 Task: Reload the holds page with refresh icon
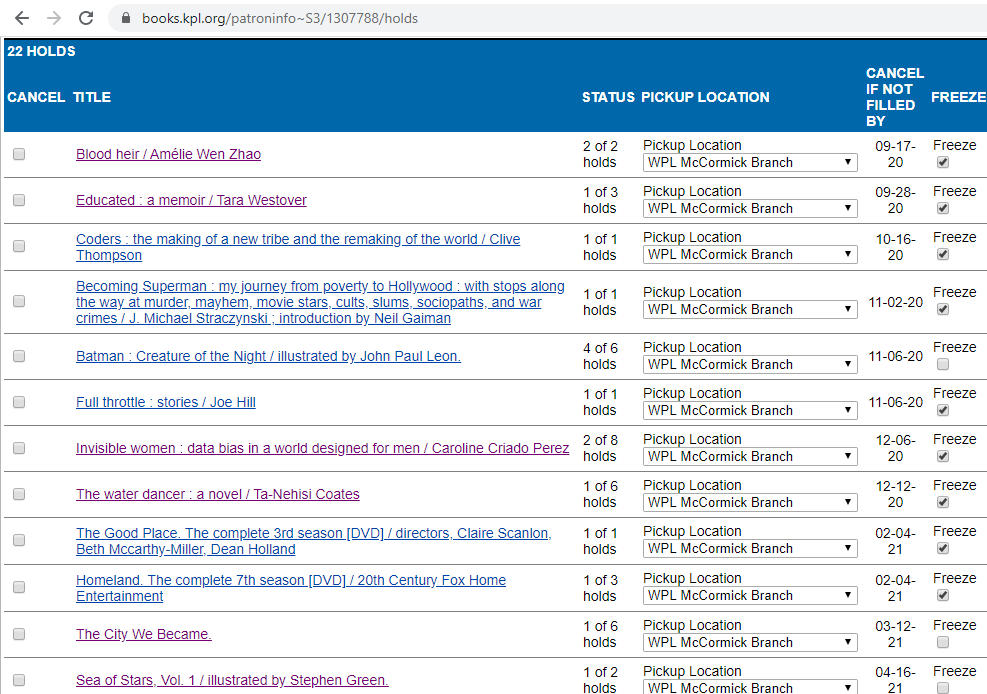click(88, 17)
